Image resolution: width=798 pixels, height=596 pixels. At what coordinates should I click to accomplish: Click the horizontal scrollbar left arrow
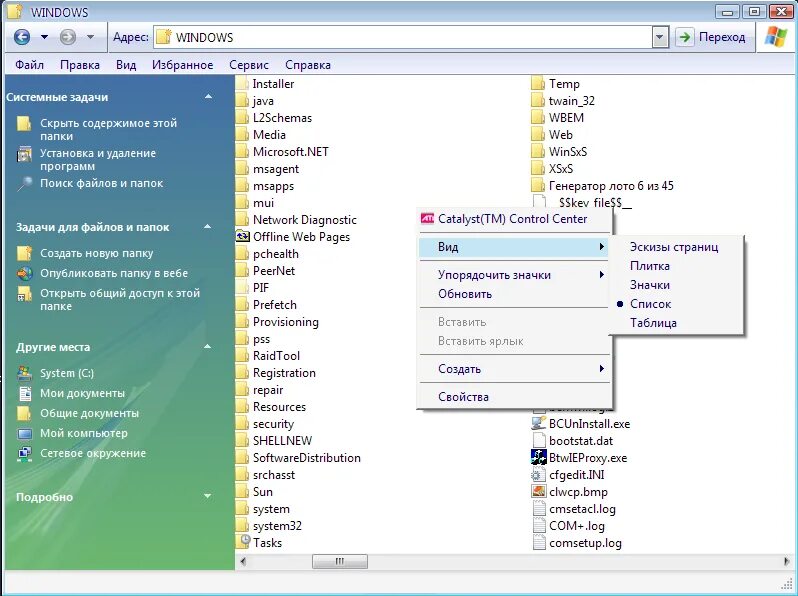(243, 561)
